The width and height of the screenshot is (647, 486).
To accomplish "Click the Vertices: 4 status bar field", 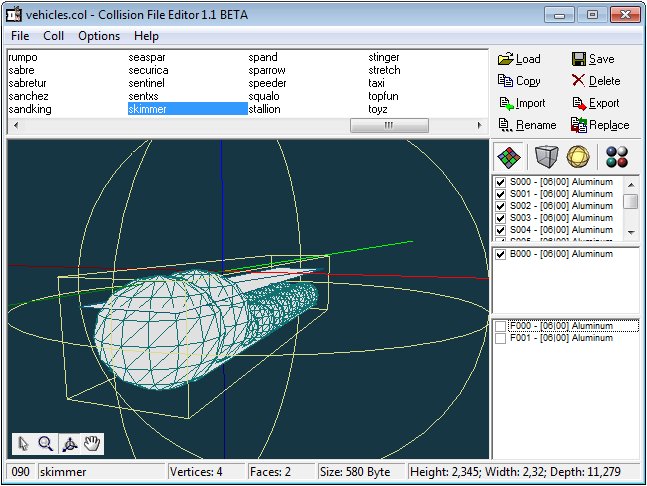I will coord(205,472).
